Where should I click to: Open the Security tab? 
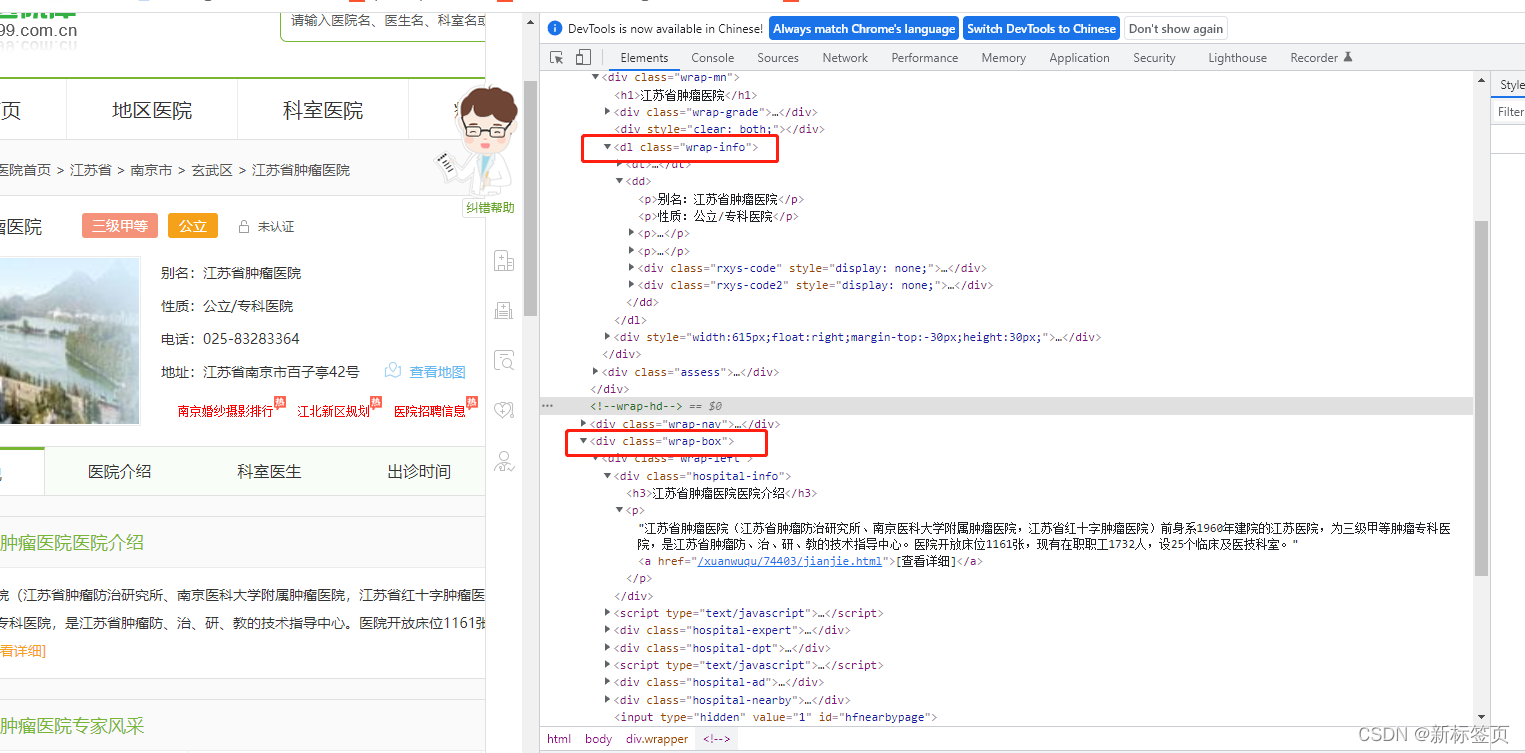click(1154, 58)
